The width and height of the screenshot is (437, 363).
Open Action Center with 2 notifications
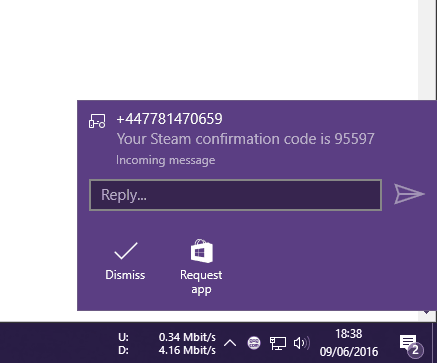point(411,345)
